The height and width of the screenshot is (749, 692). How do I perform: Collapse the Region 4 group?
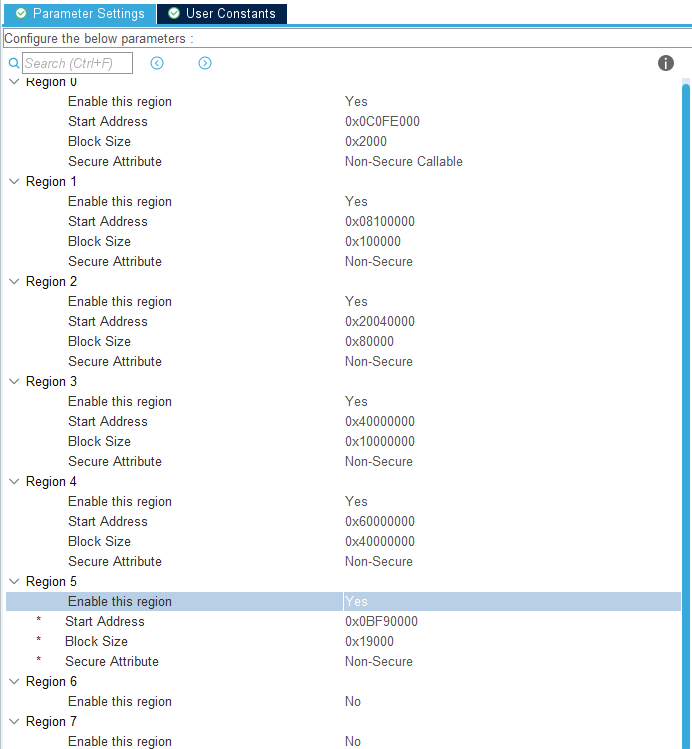(x=14, y=481)
